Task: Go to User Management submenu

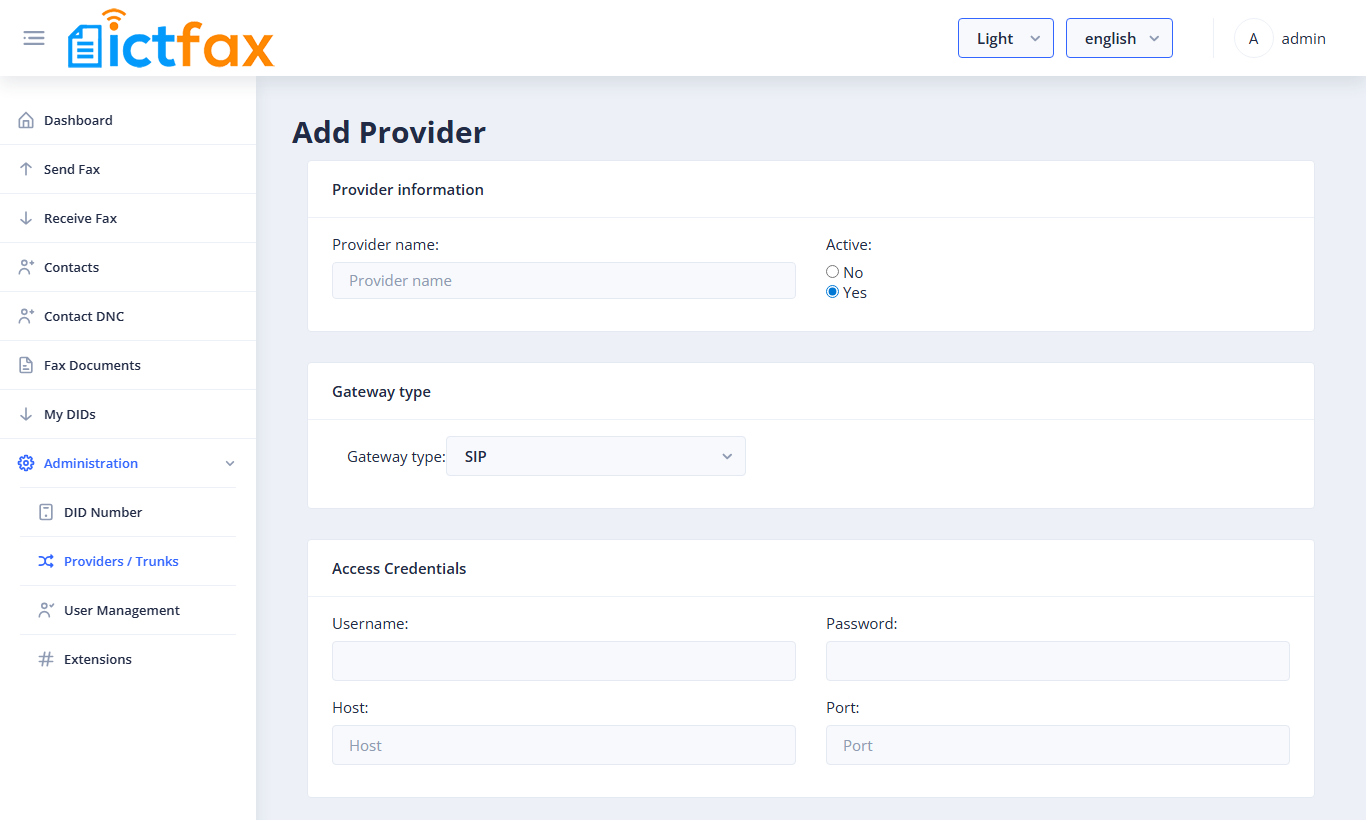Action: click(x=122, y=610)
